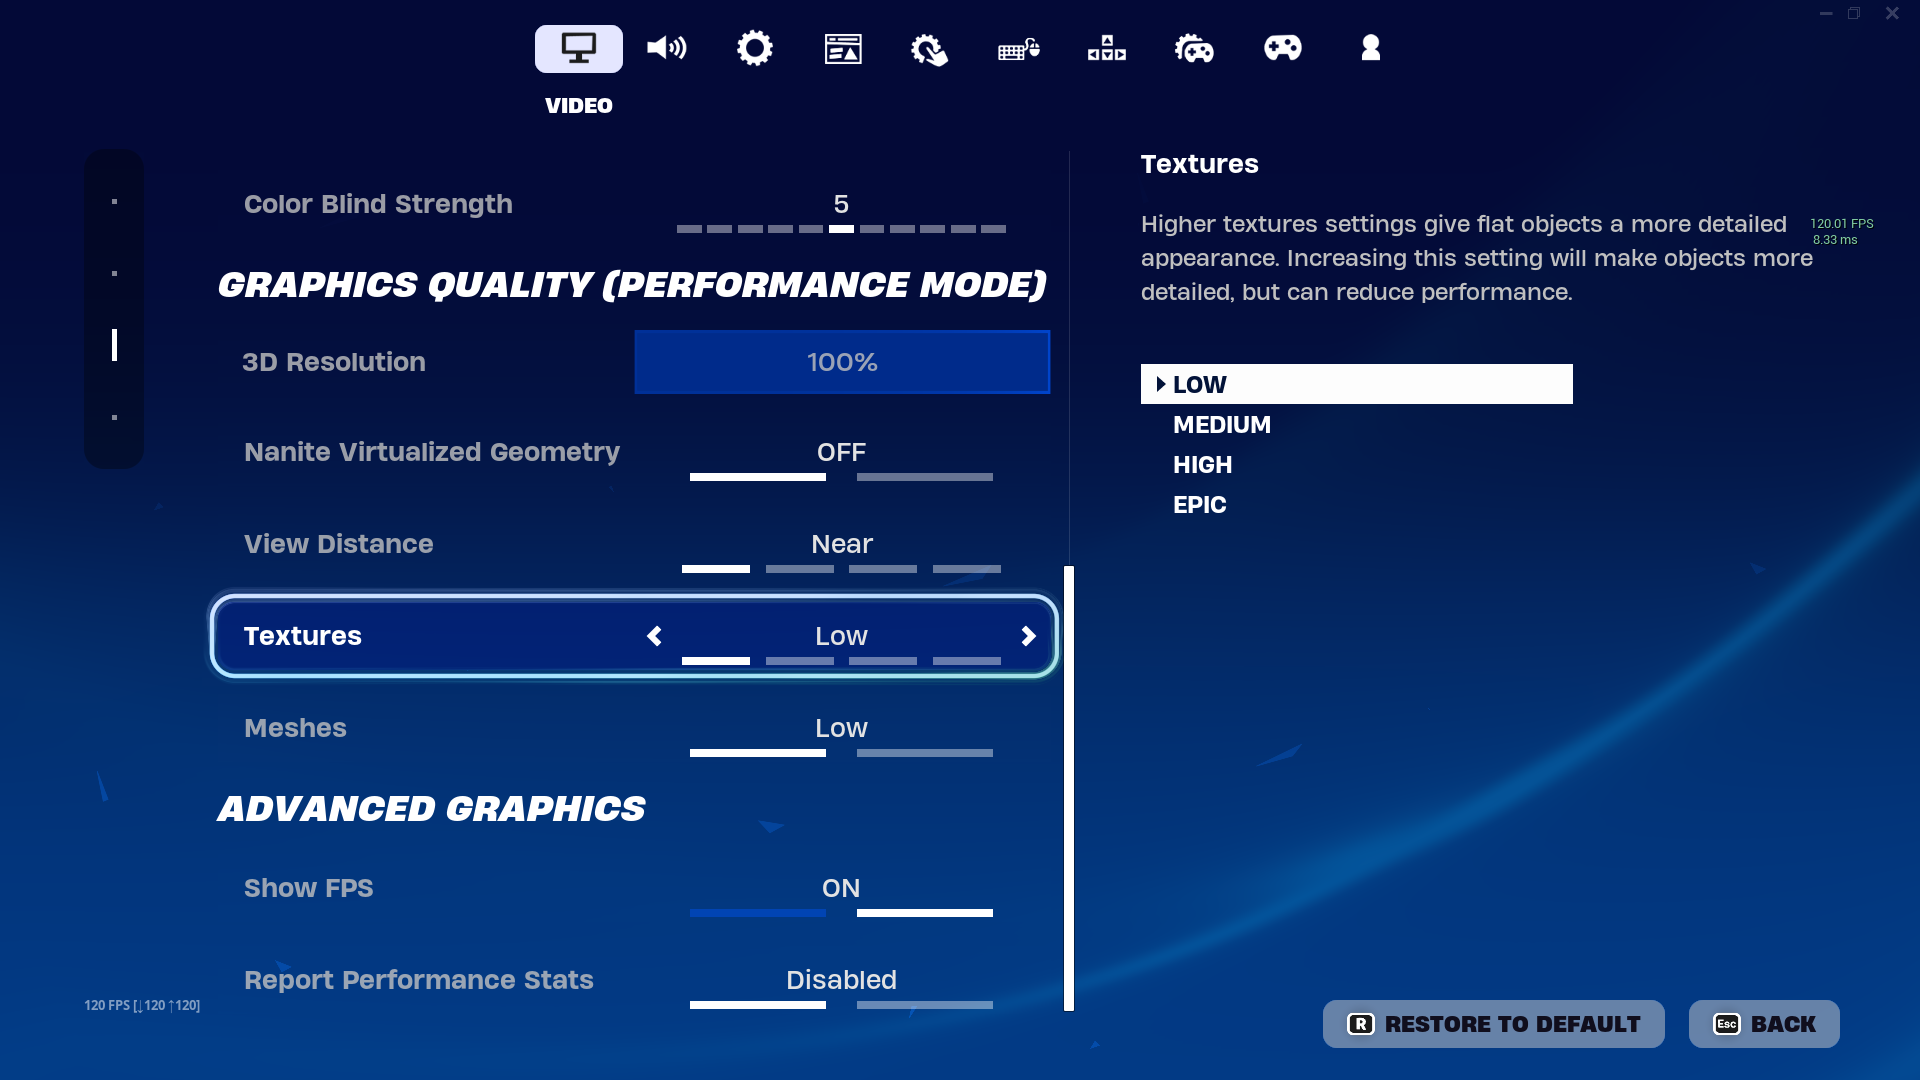Click Restore to Default button
The width and height of the screenshot is (1920, 1080).
1493,1024
